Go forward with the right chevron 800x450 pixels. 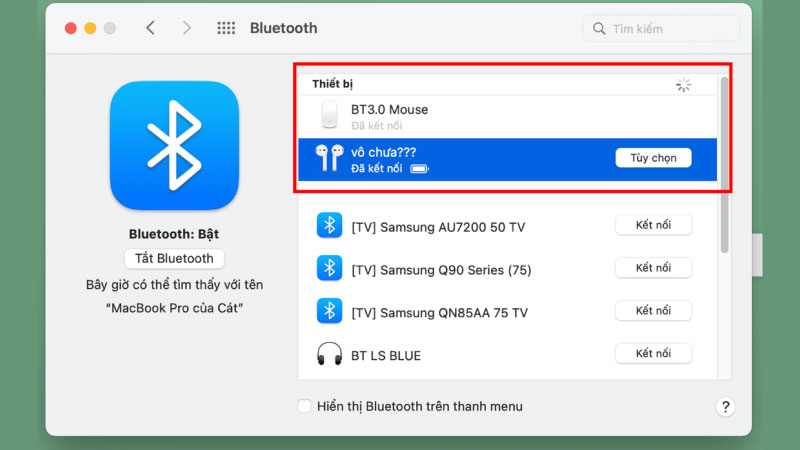[187, 28]
